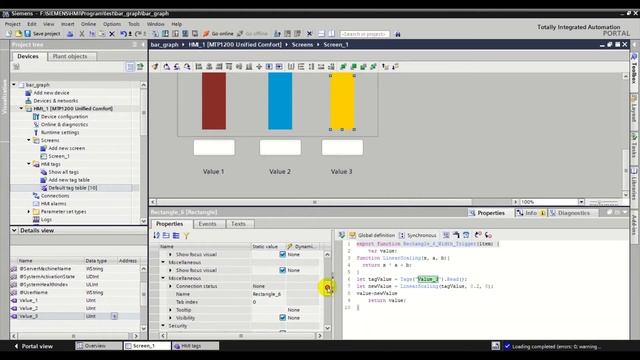640x360 pixels.
Task: Expand the Parameter set types folder
Action: pyautogui.click(x=29, y=212)
